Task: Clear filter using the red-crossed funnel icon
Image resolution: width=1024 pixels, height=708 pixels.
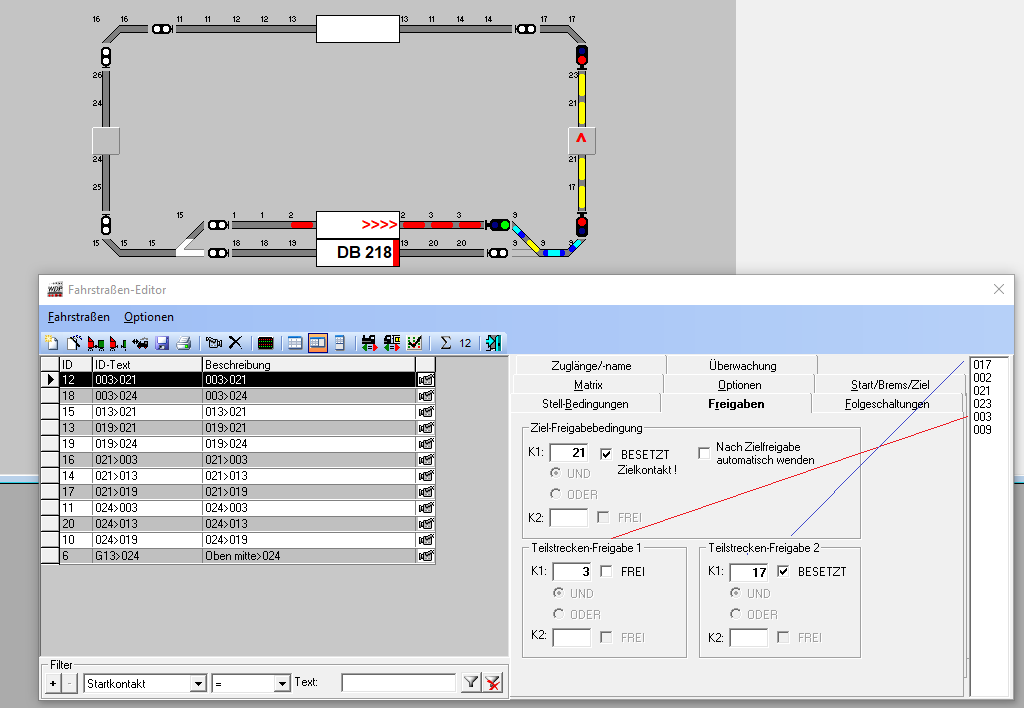Action: coord(492,683)
